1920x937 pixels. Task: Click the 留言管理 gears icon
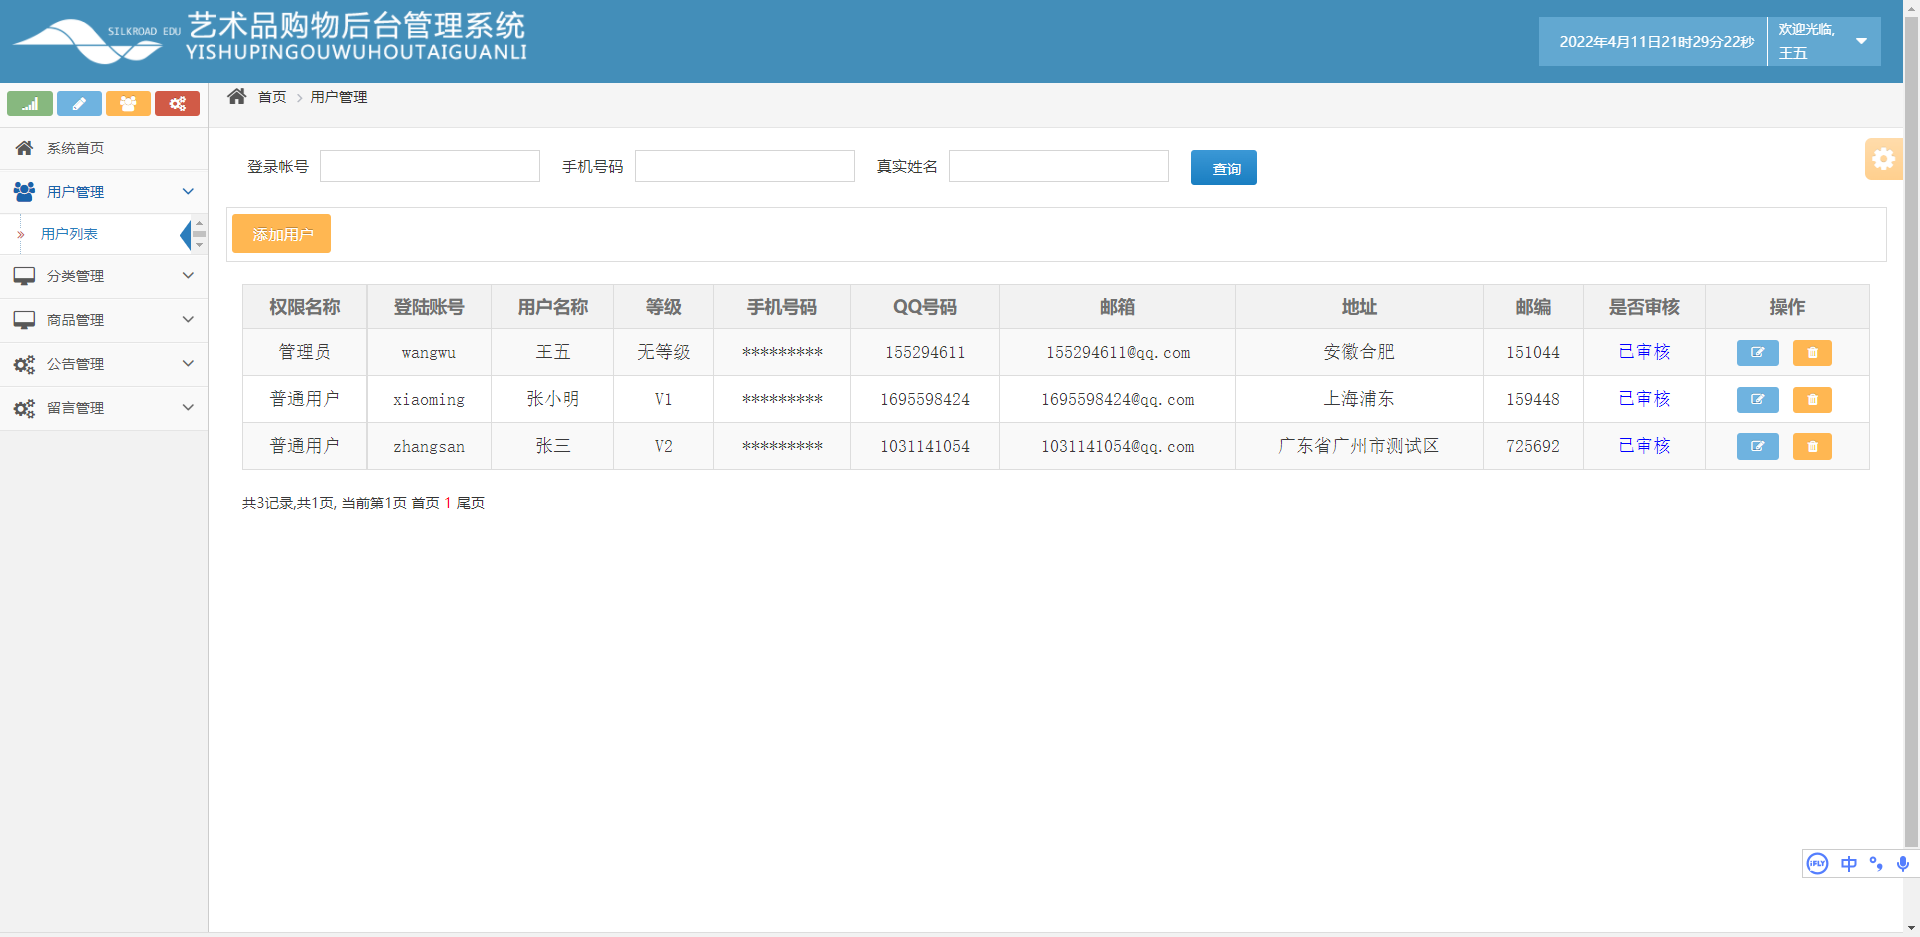(24, 408)
